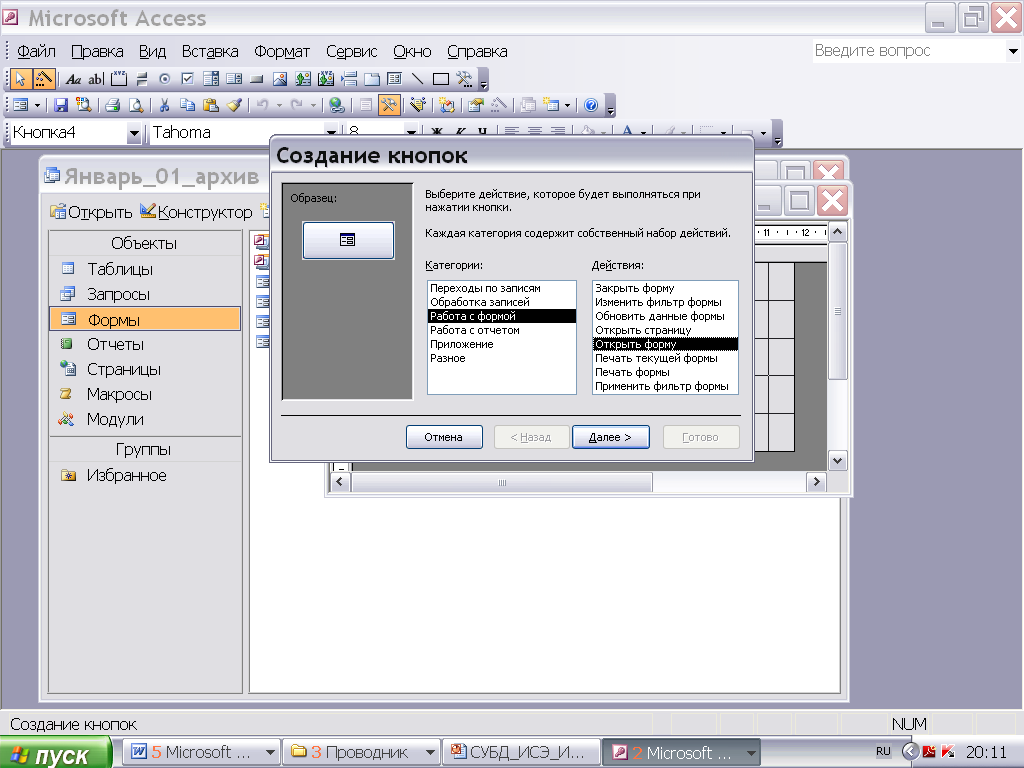Image resolution: width=1024 pixels, height=768 pixels.
Task: Select the Toggle Button control tool
Action: pyautogui.click(x=142, y=80)
